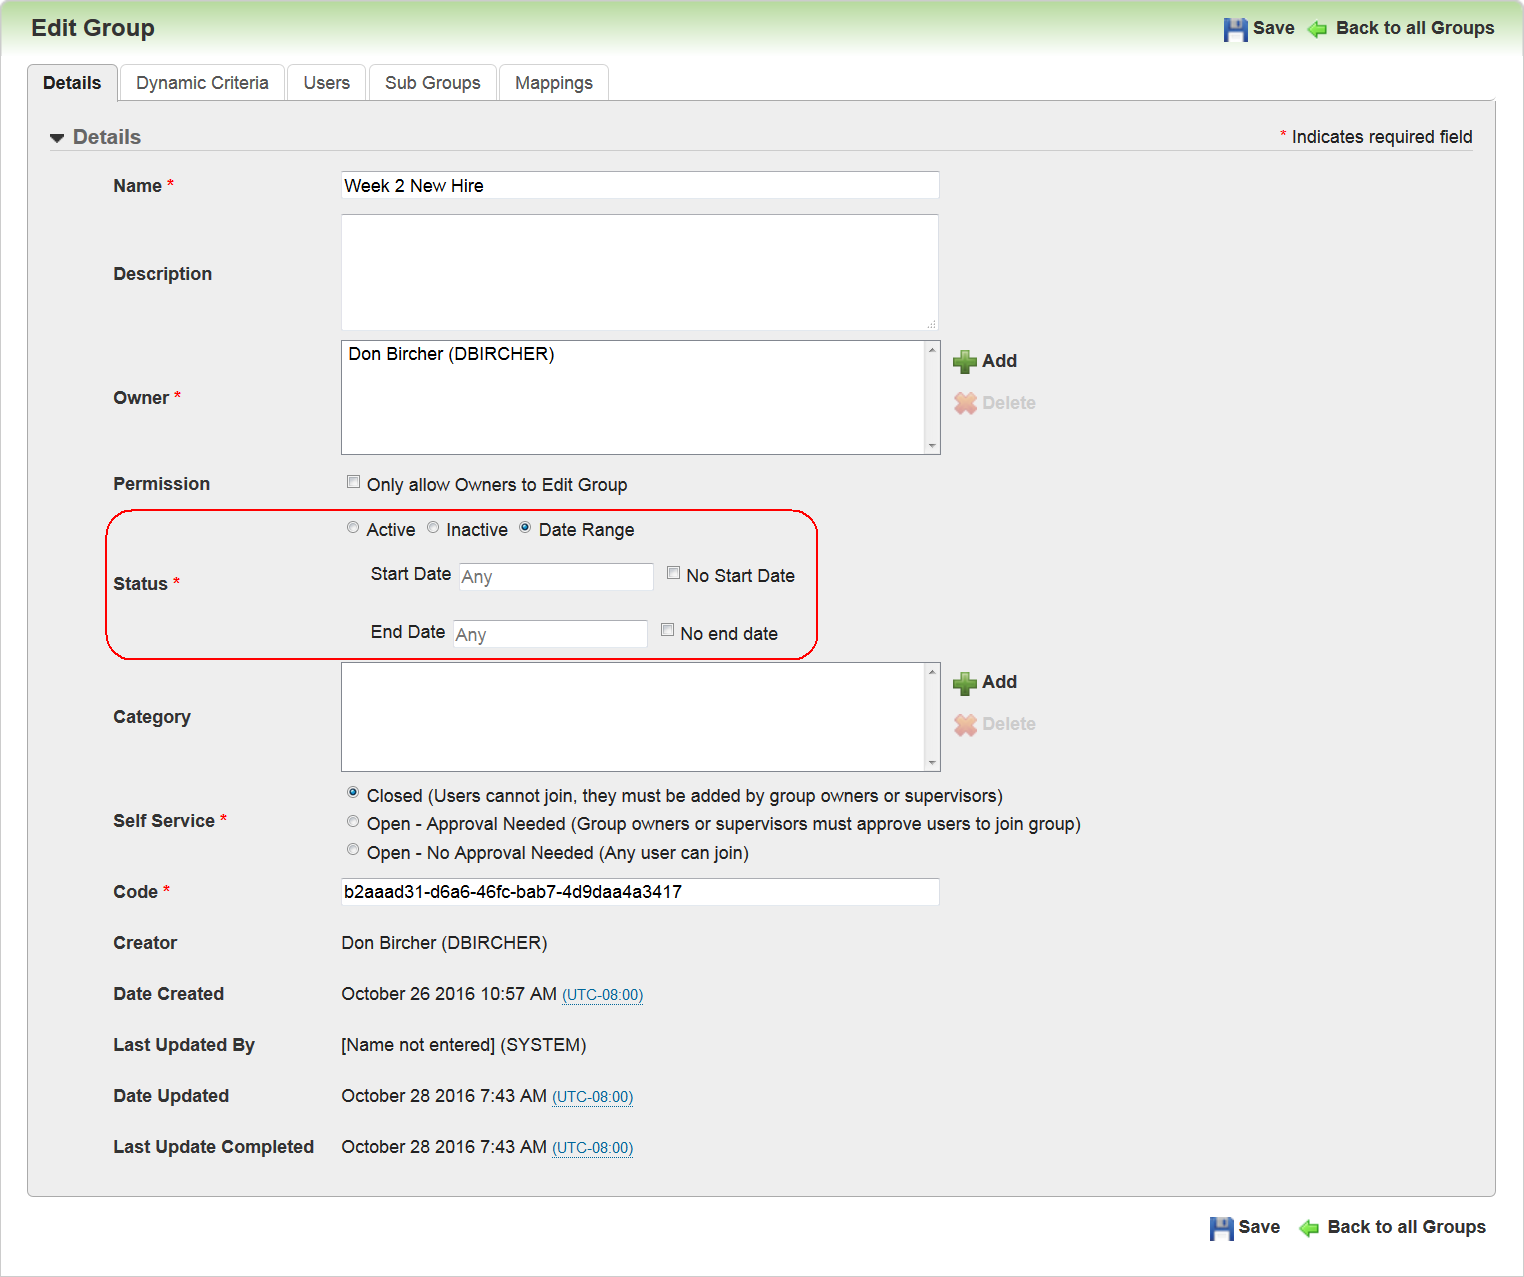The width and height of the screenshot is (1524, 1277).
Task: Click the floppy disk Save icon at bottom
Action: [1221, 1228]
